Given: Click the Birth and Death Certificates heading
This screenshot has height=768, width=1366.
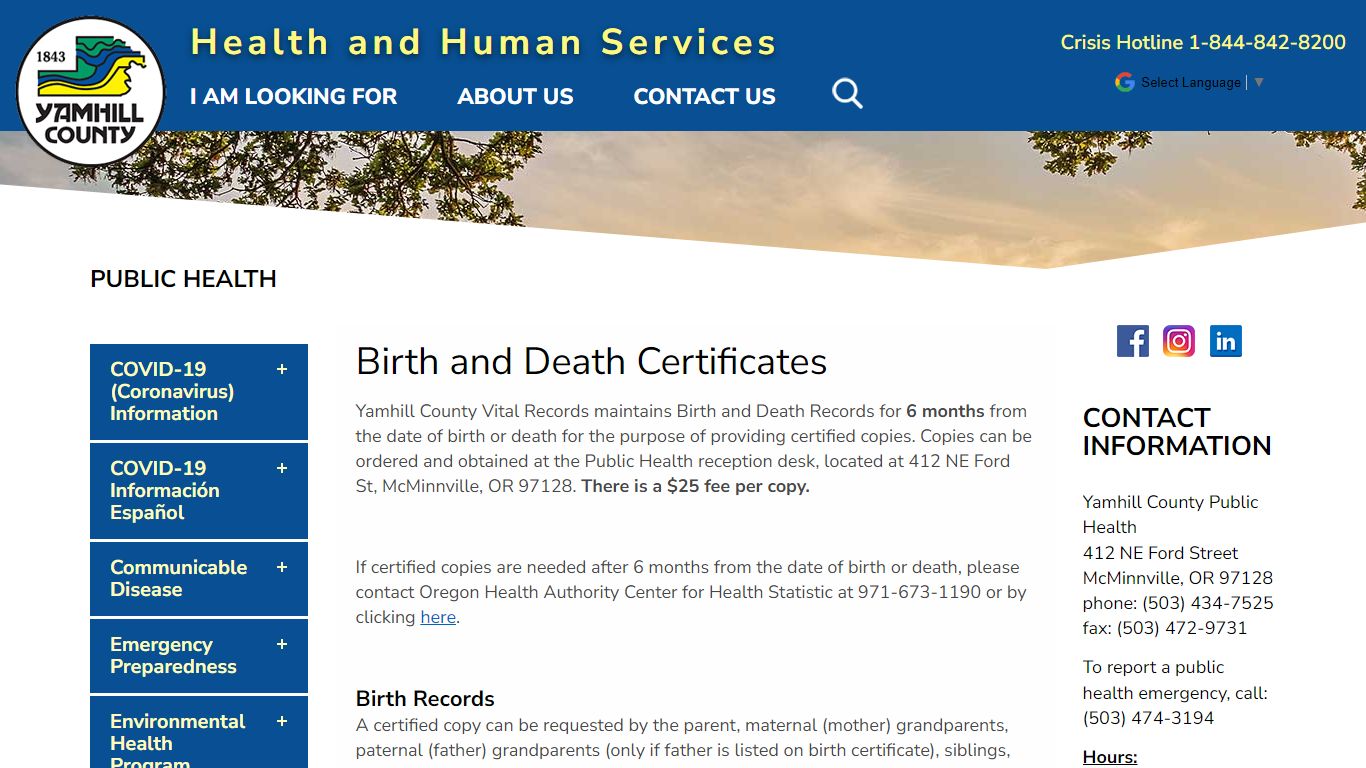Looking at the screenshot, I should point(592,361).
